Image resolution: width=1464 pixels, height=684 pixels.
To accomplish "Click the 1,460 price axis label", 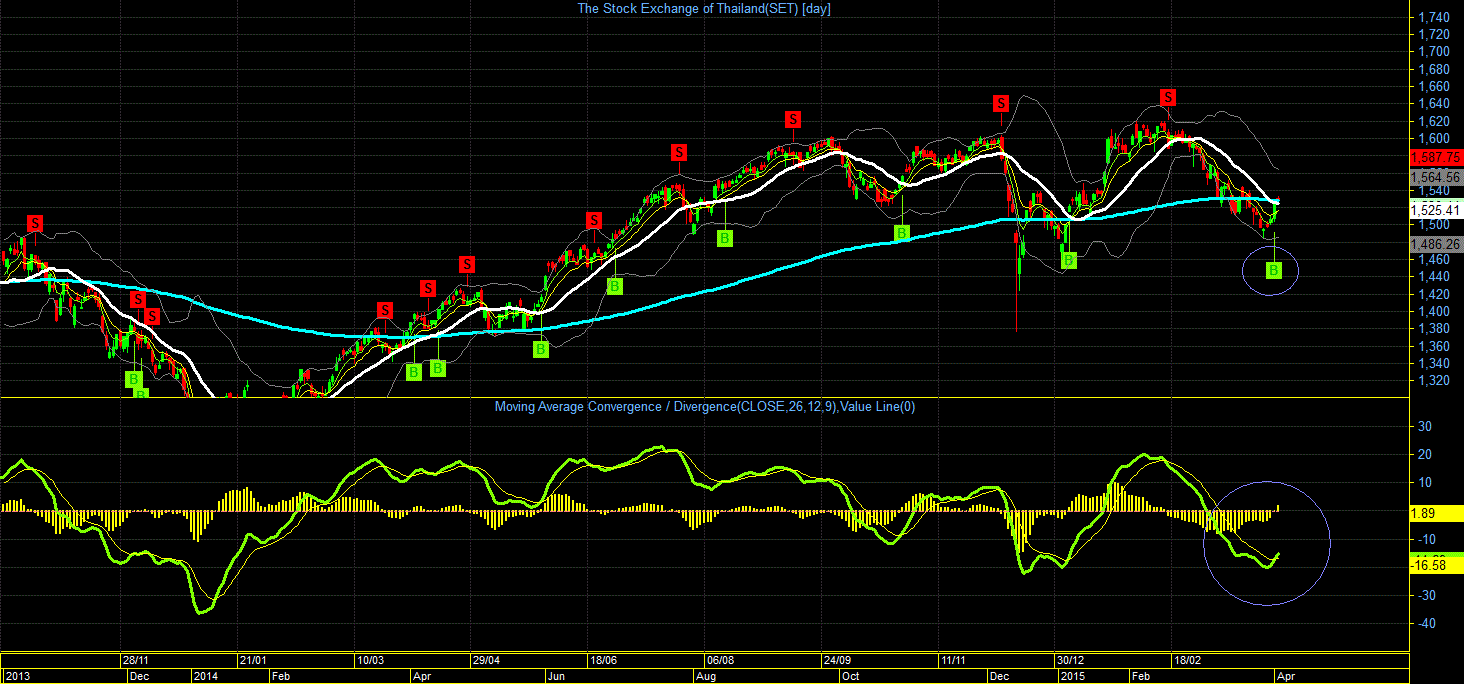I will (x=1434, y=259).
